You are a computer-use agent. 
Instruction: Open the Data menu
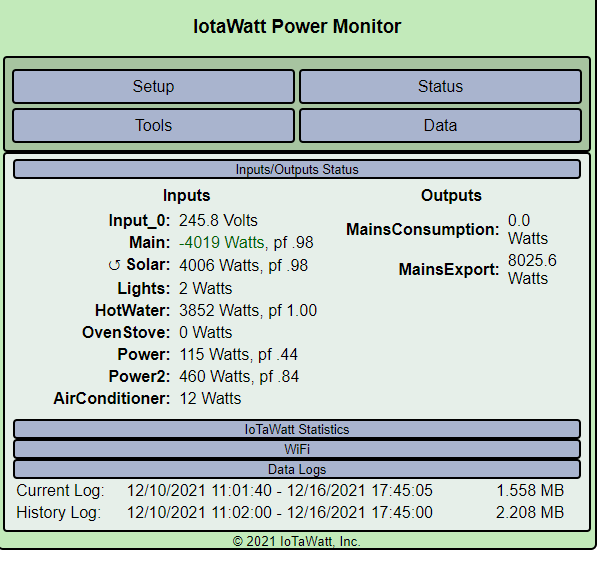[440, 126]
